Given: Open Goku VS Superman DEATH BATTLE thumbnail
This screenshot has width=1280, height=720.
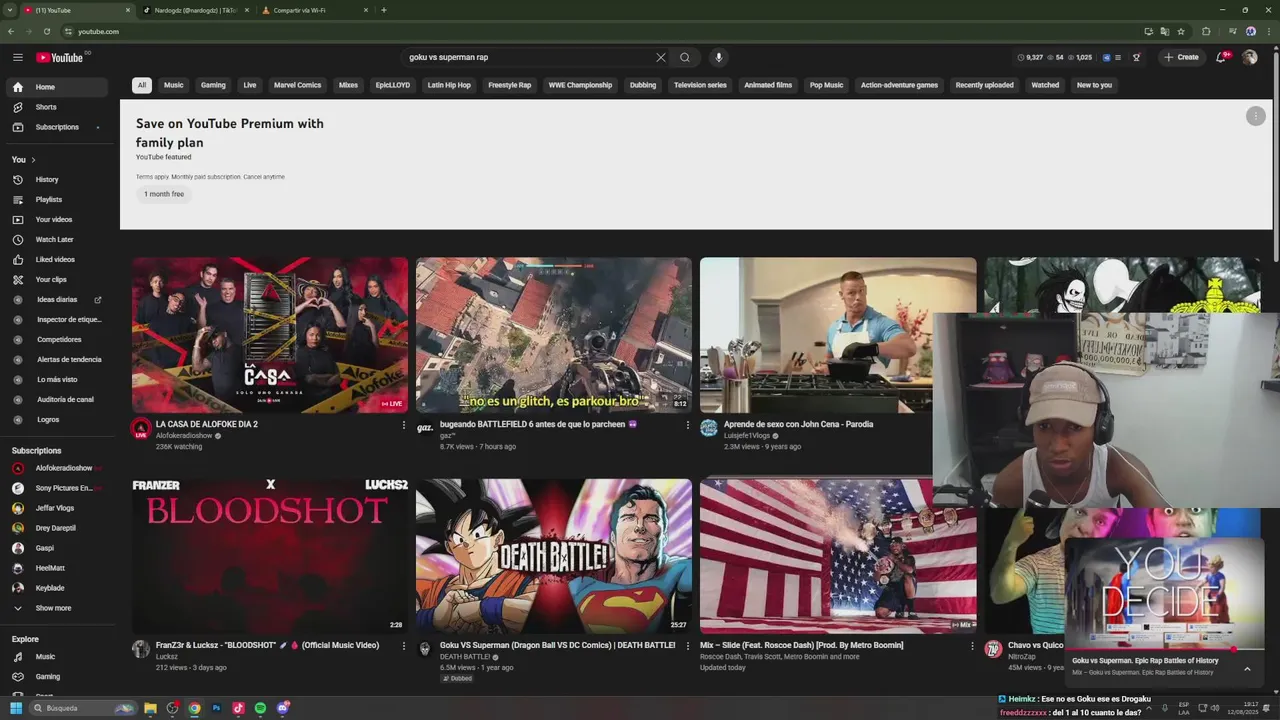Looking at the screenshot, I should [x=554, y=556].
